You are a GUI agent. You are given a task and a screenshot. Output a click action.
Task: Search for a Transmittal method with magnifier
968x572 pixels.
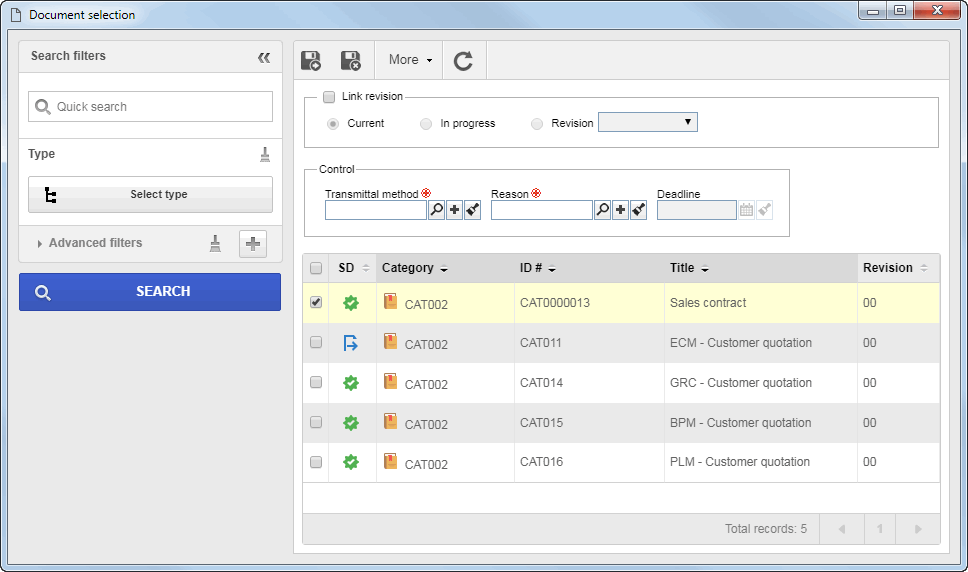coord(436,210)
